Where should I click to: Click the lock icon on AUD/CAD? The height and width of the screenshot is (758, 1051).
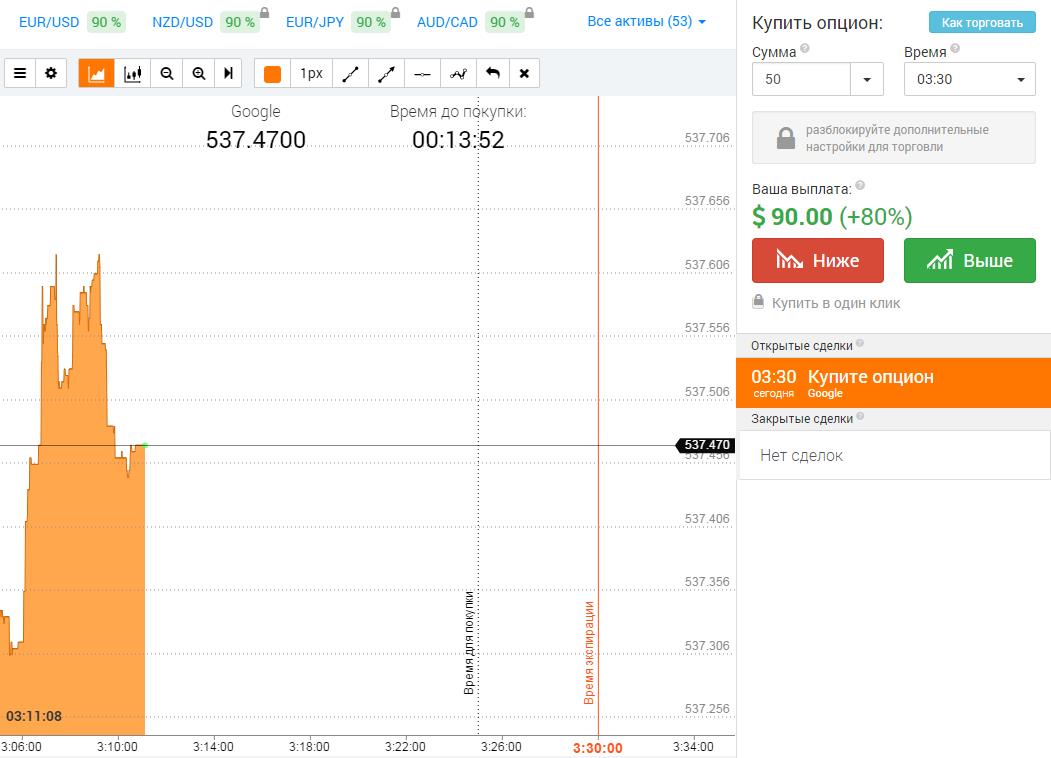point(530,13)
